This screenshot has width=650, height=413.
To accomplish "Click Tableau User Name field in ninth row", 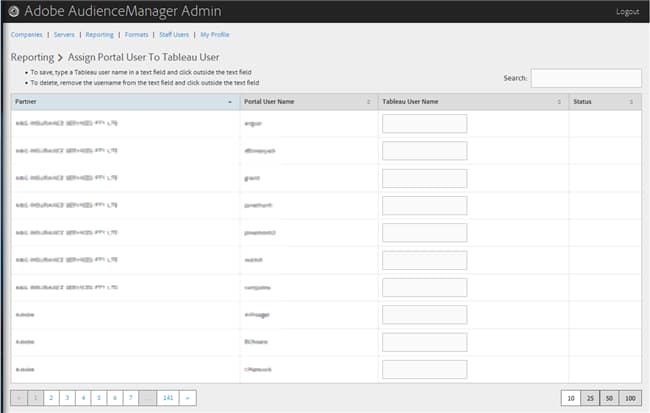I will coord(424,342).
